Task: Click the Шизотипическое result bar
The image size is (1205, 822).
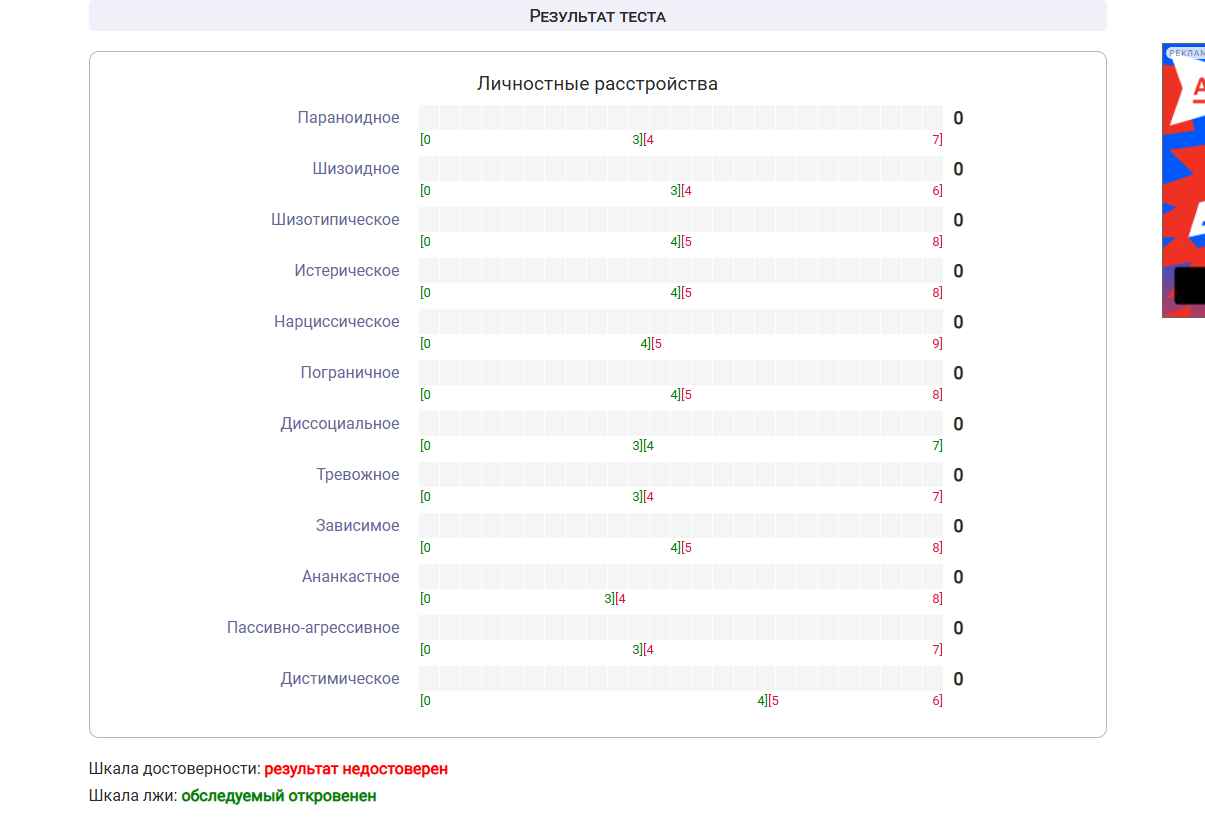Action: 680,220
